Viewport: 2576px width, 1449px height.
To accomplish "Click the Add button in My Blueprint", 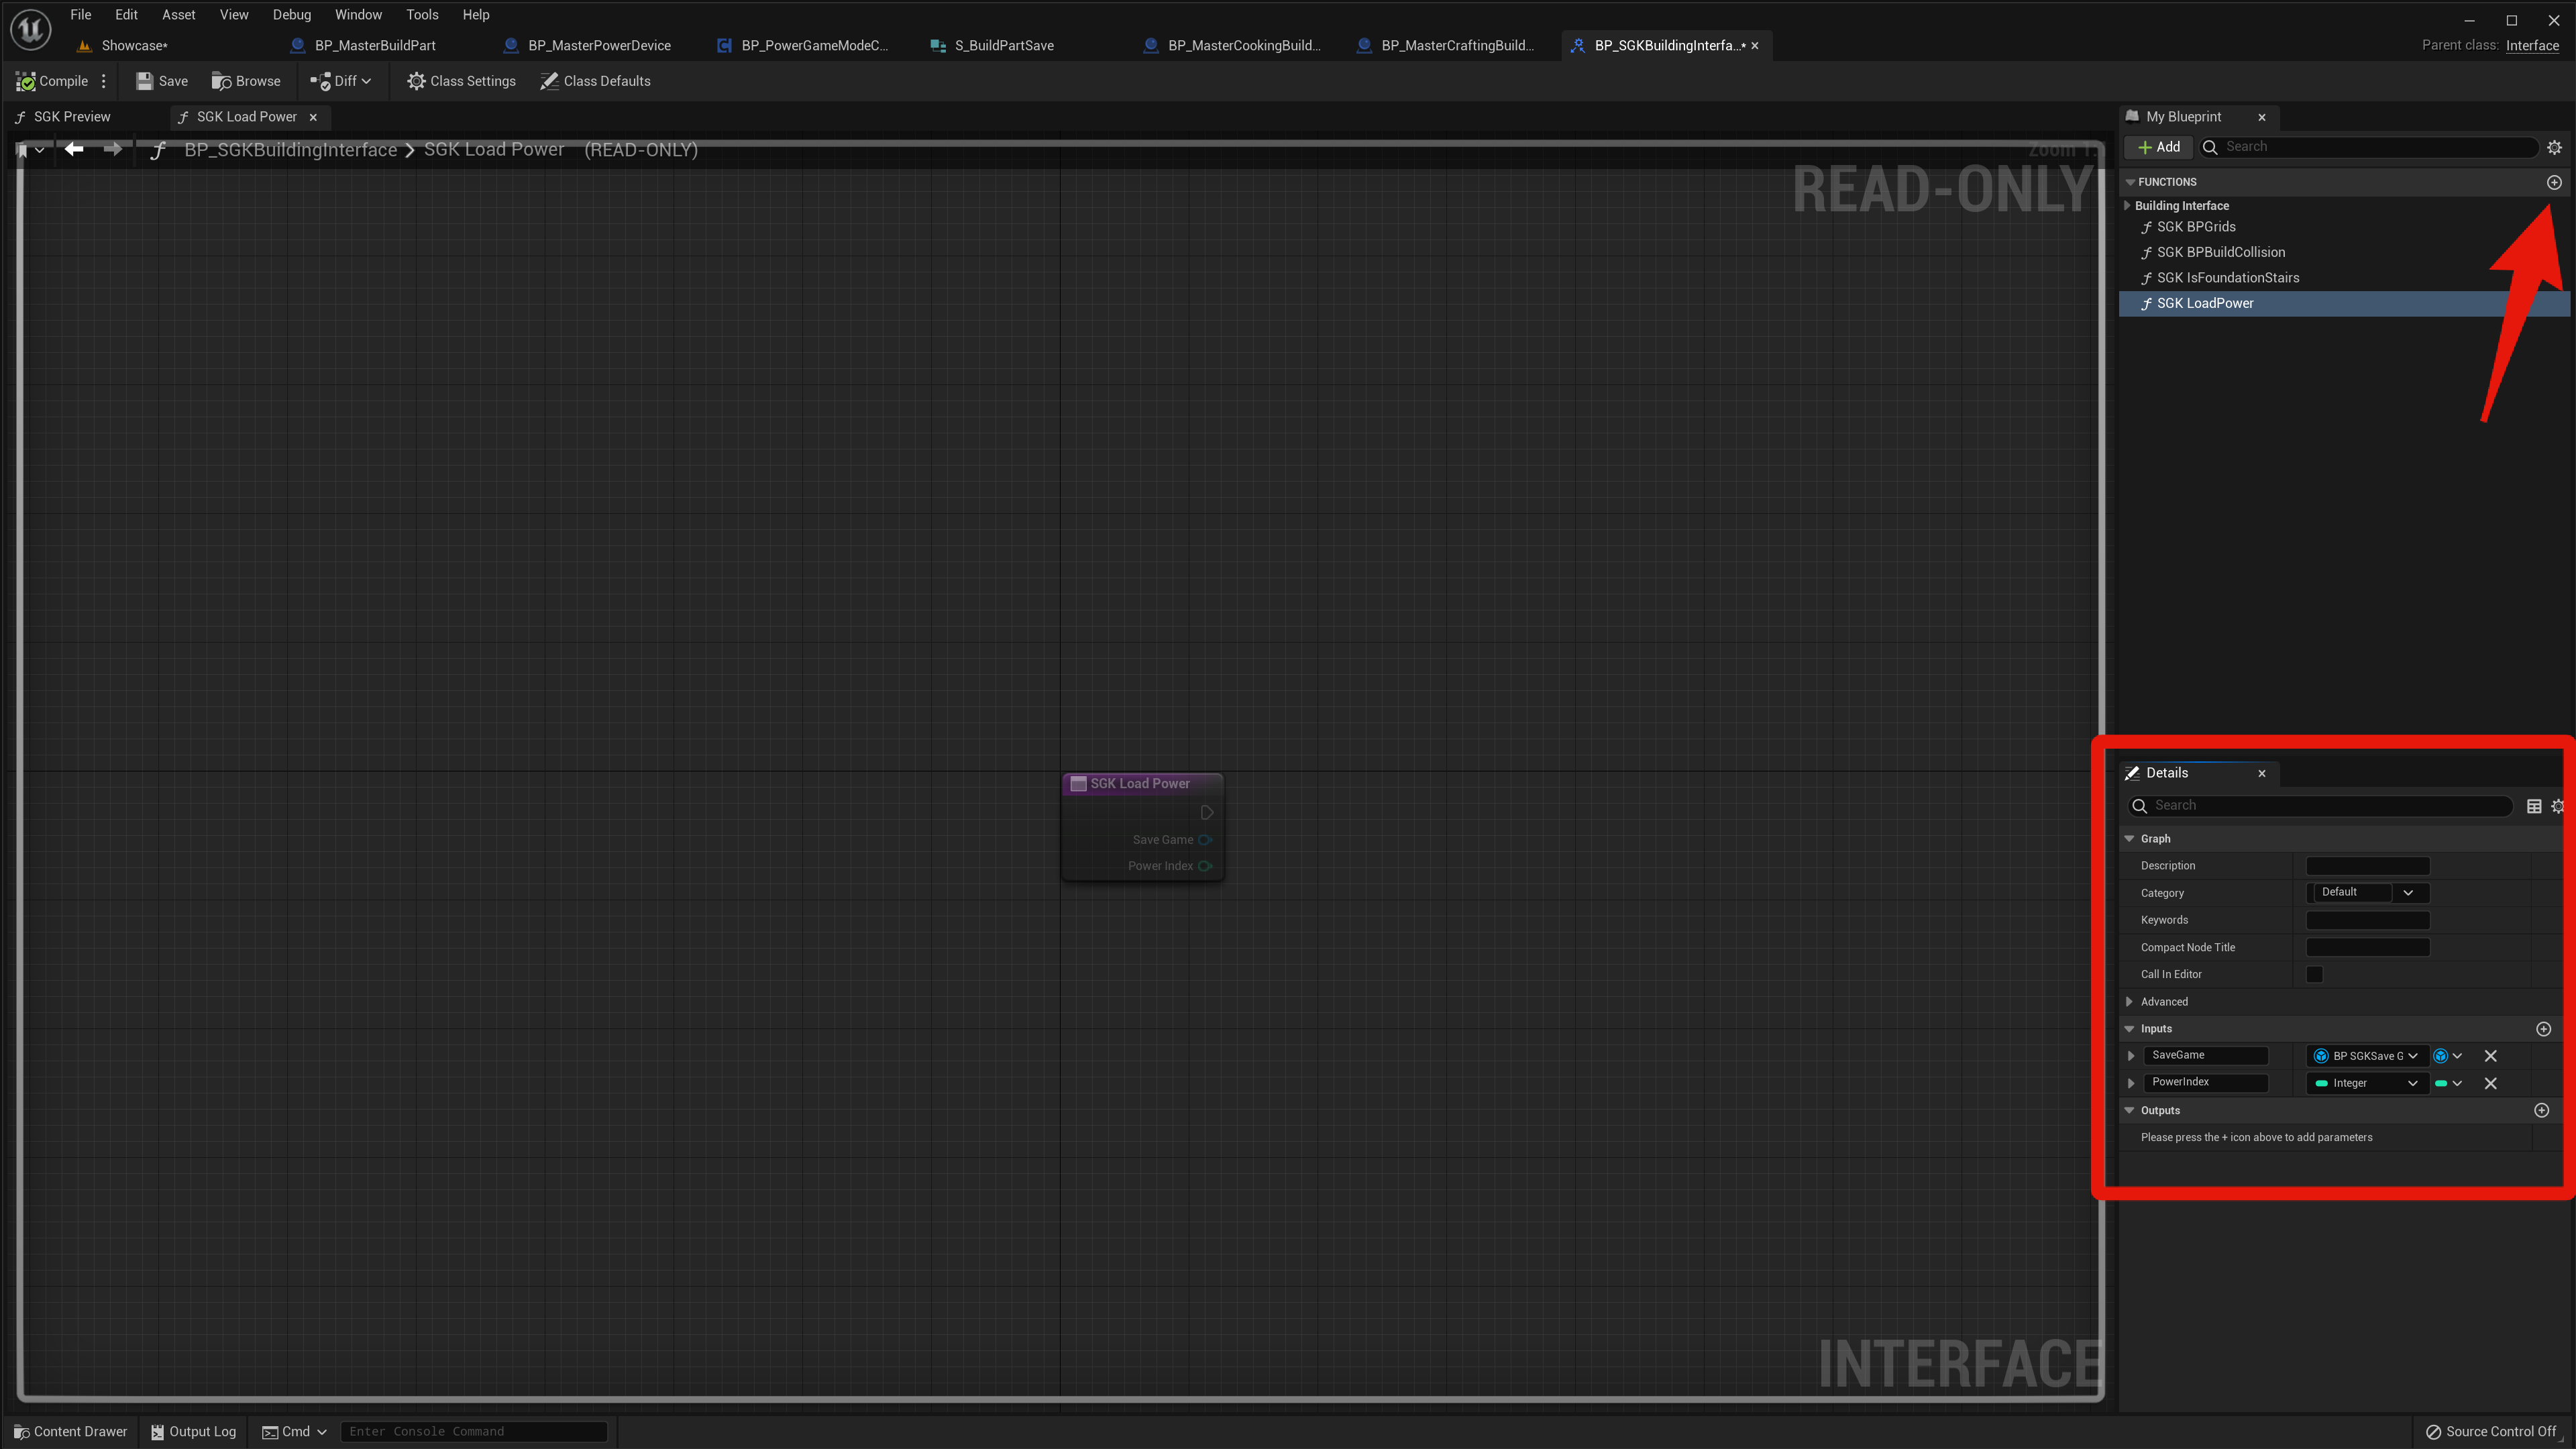I will (x=2158, y=147).
